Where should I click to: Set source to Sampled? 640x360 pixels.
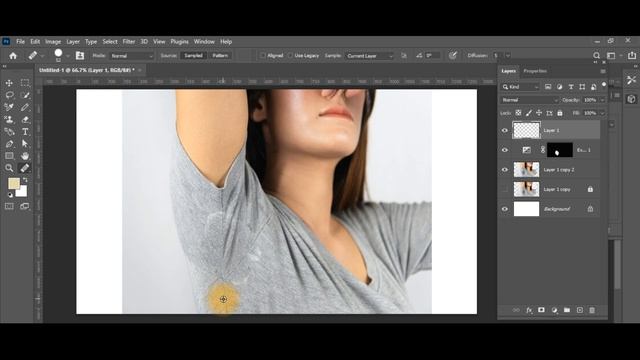click(193, 56)
